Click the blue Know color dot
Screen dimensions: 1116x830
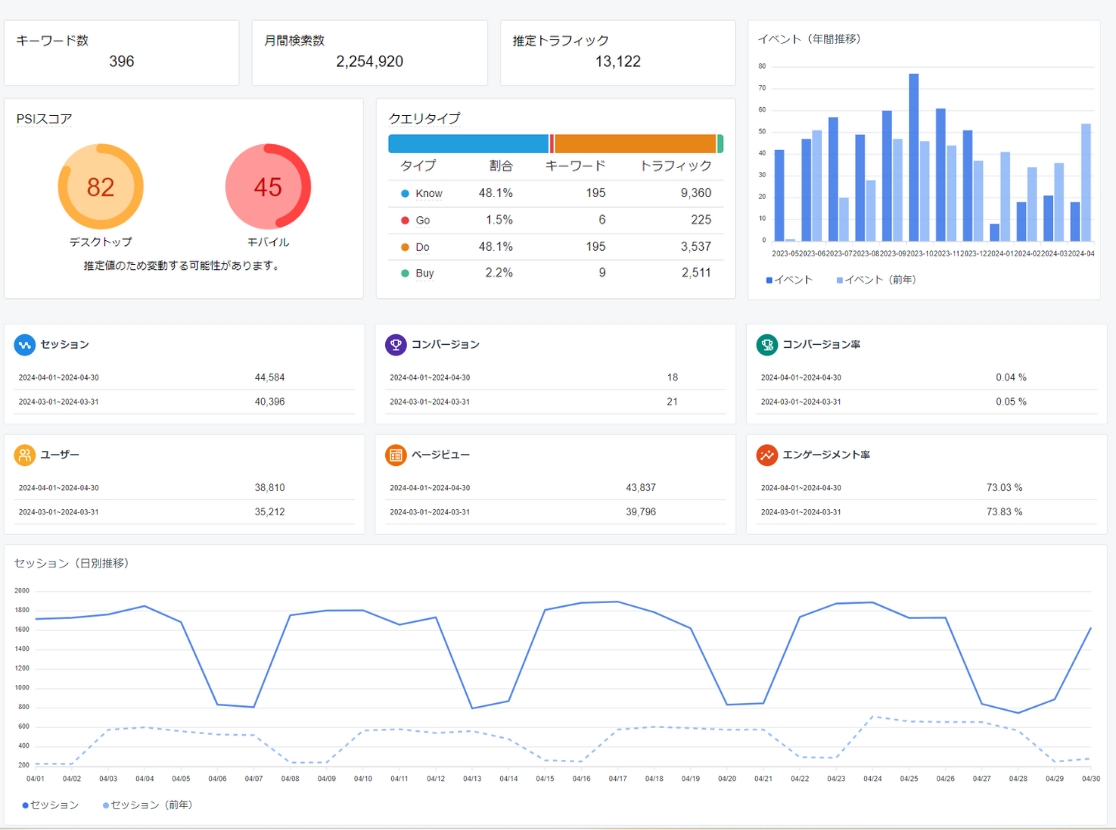[405, 193]
